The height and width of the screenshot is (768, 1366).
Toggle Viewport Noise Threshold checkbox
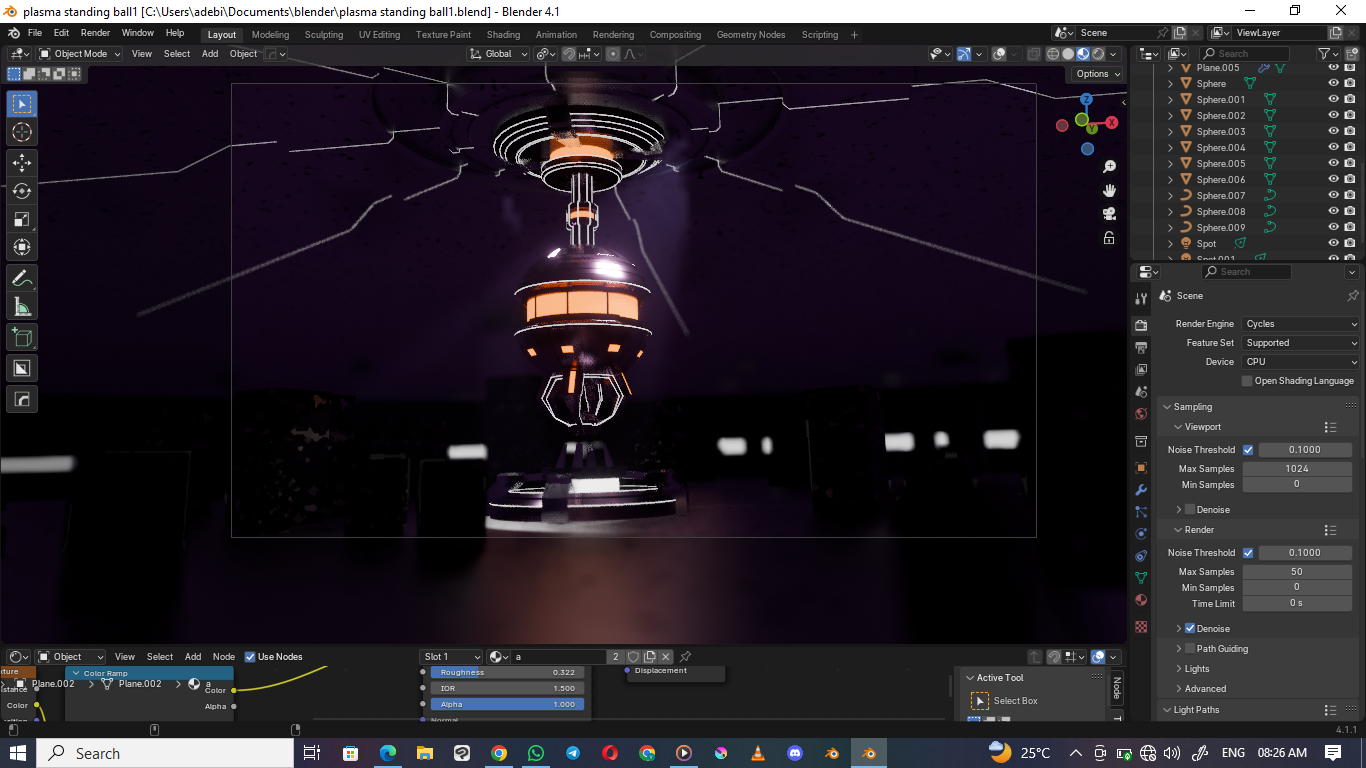1248,450
